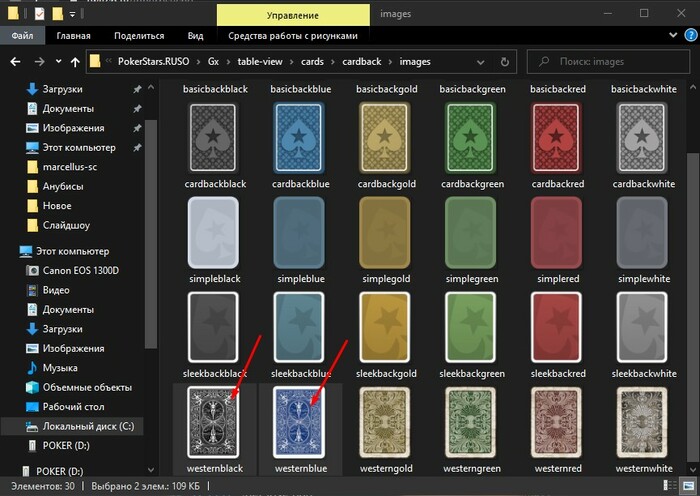Navigate to cards folder in breadcrumb
Image resolution: width=700 pixels, height=496 pixels.
pos(312,62)
